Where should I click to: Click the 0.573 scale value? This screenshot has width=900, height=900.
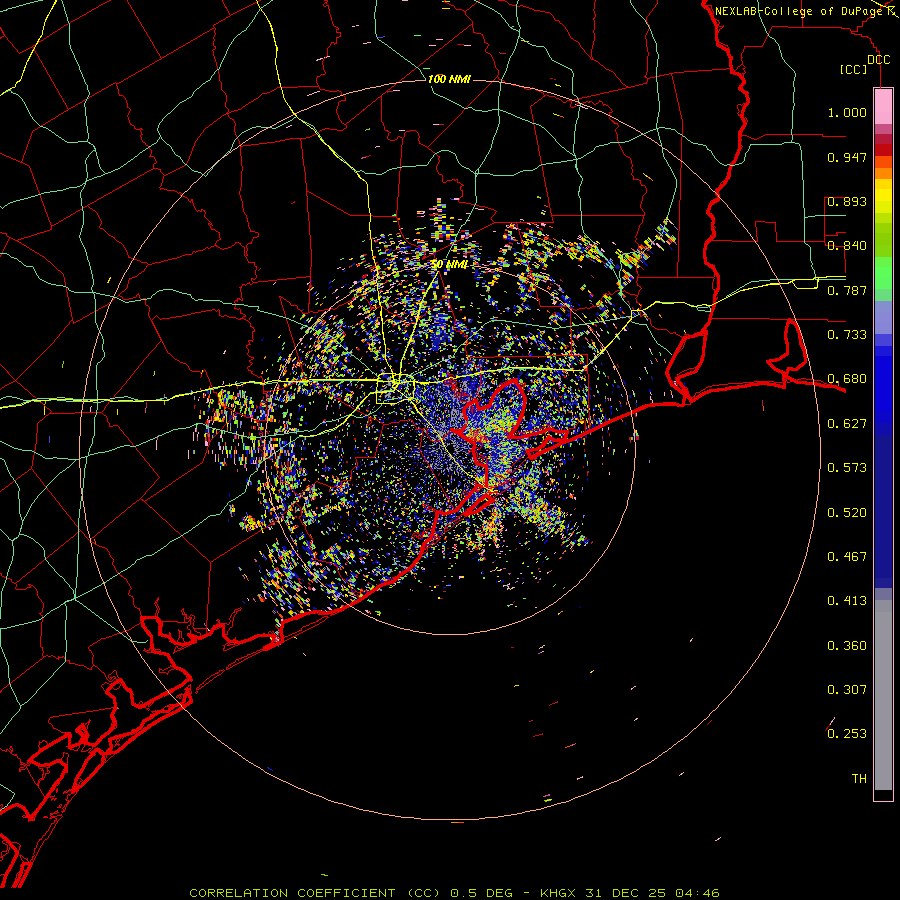(x=847, y=468)
